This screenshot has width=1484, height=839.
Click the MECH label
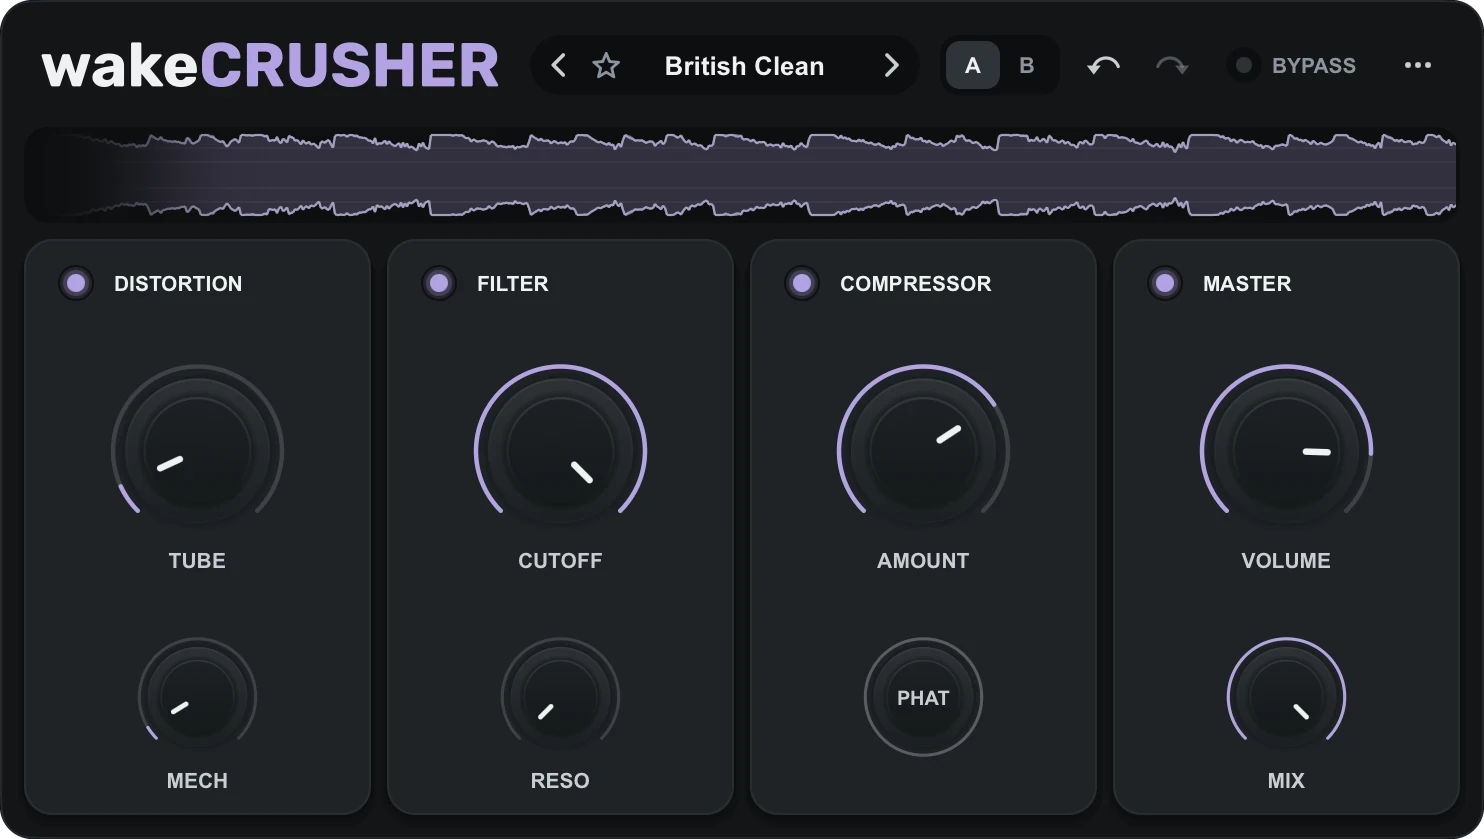point(197,781)
